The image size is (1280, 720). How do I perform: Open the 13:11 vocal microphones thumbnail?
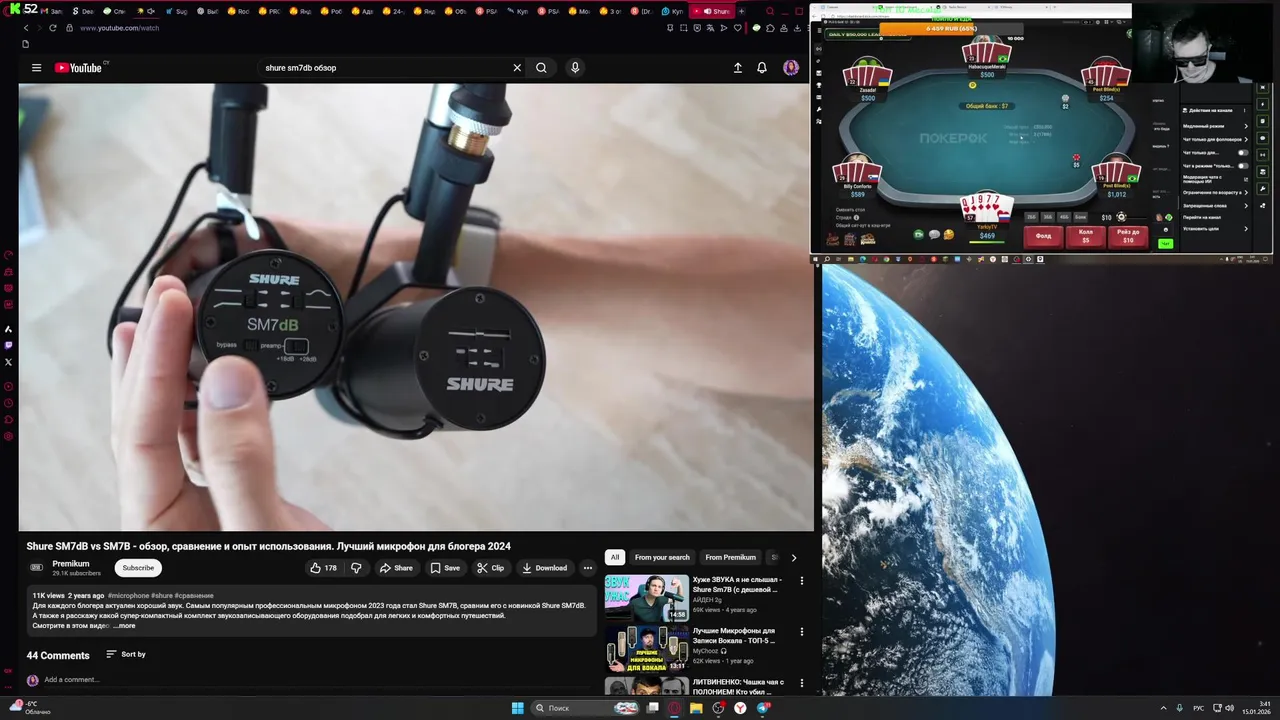(x=646, y=649)
